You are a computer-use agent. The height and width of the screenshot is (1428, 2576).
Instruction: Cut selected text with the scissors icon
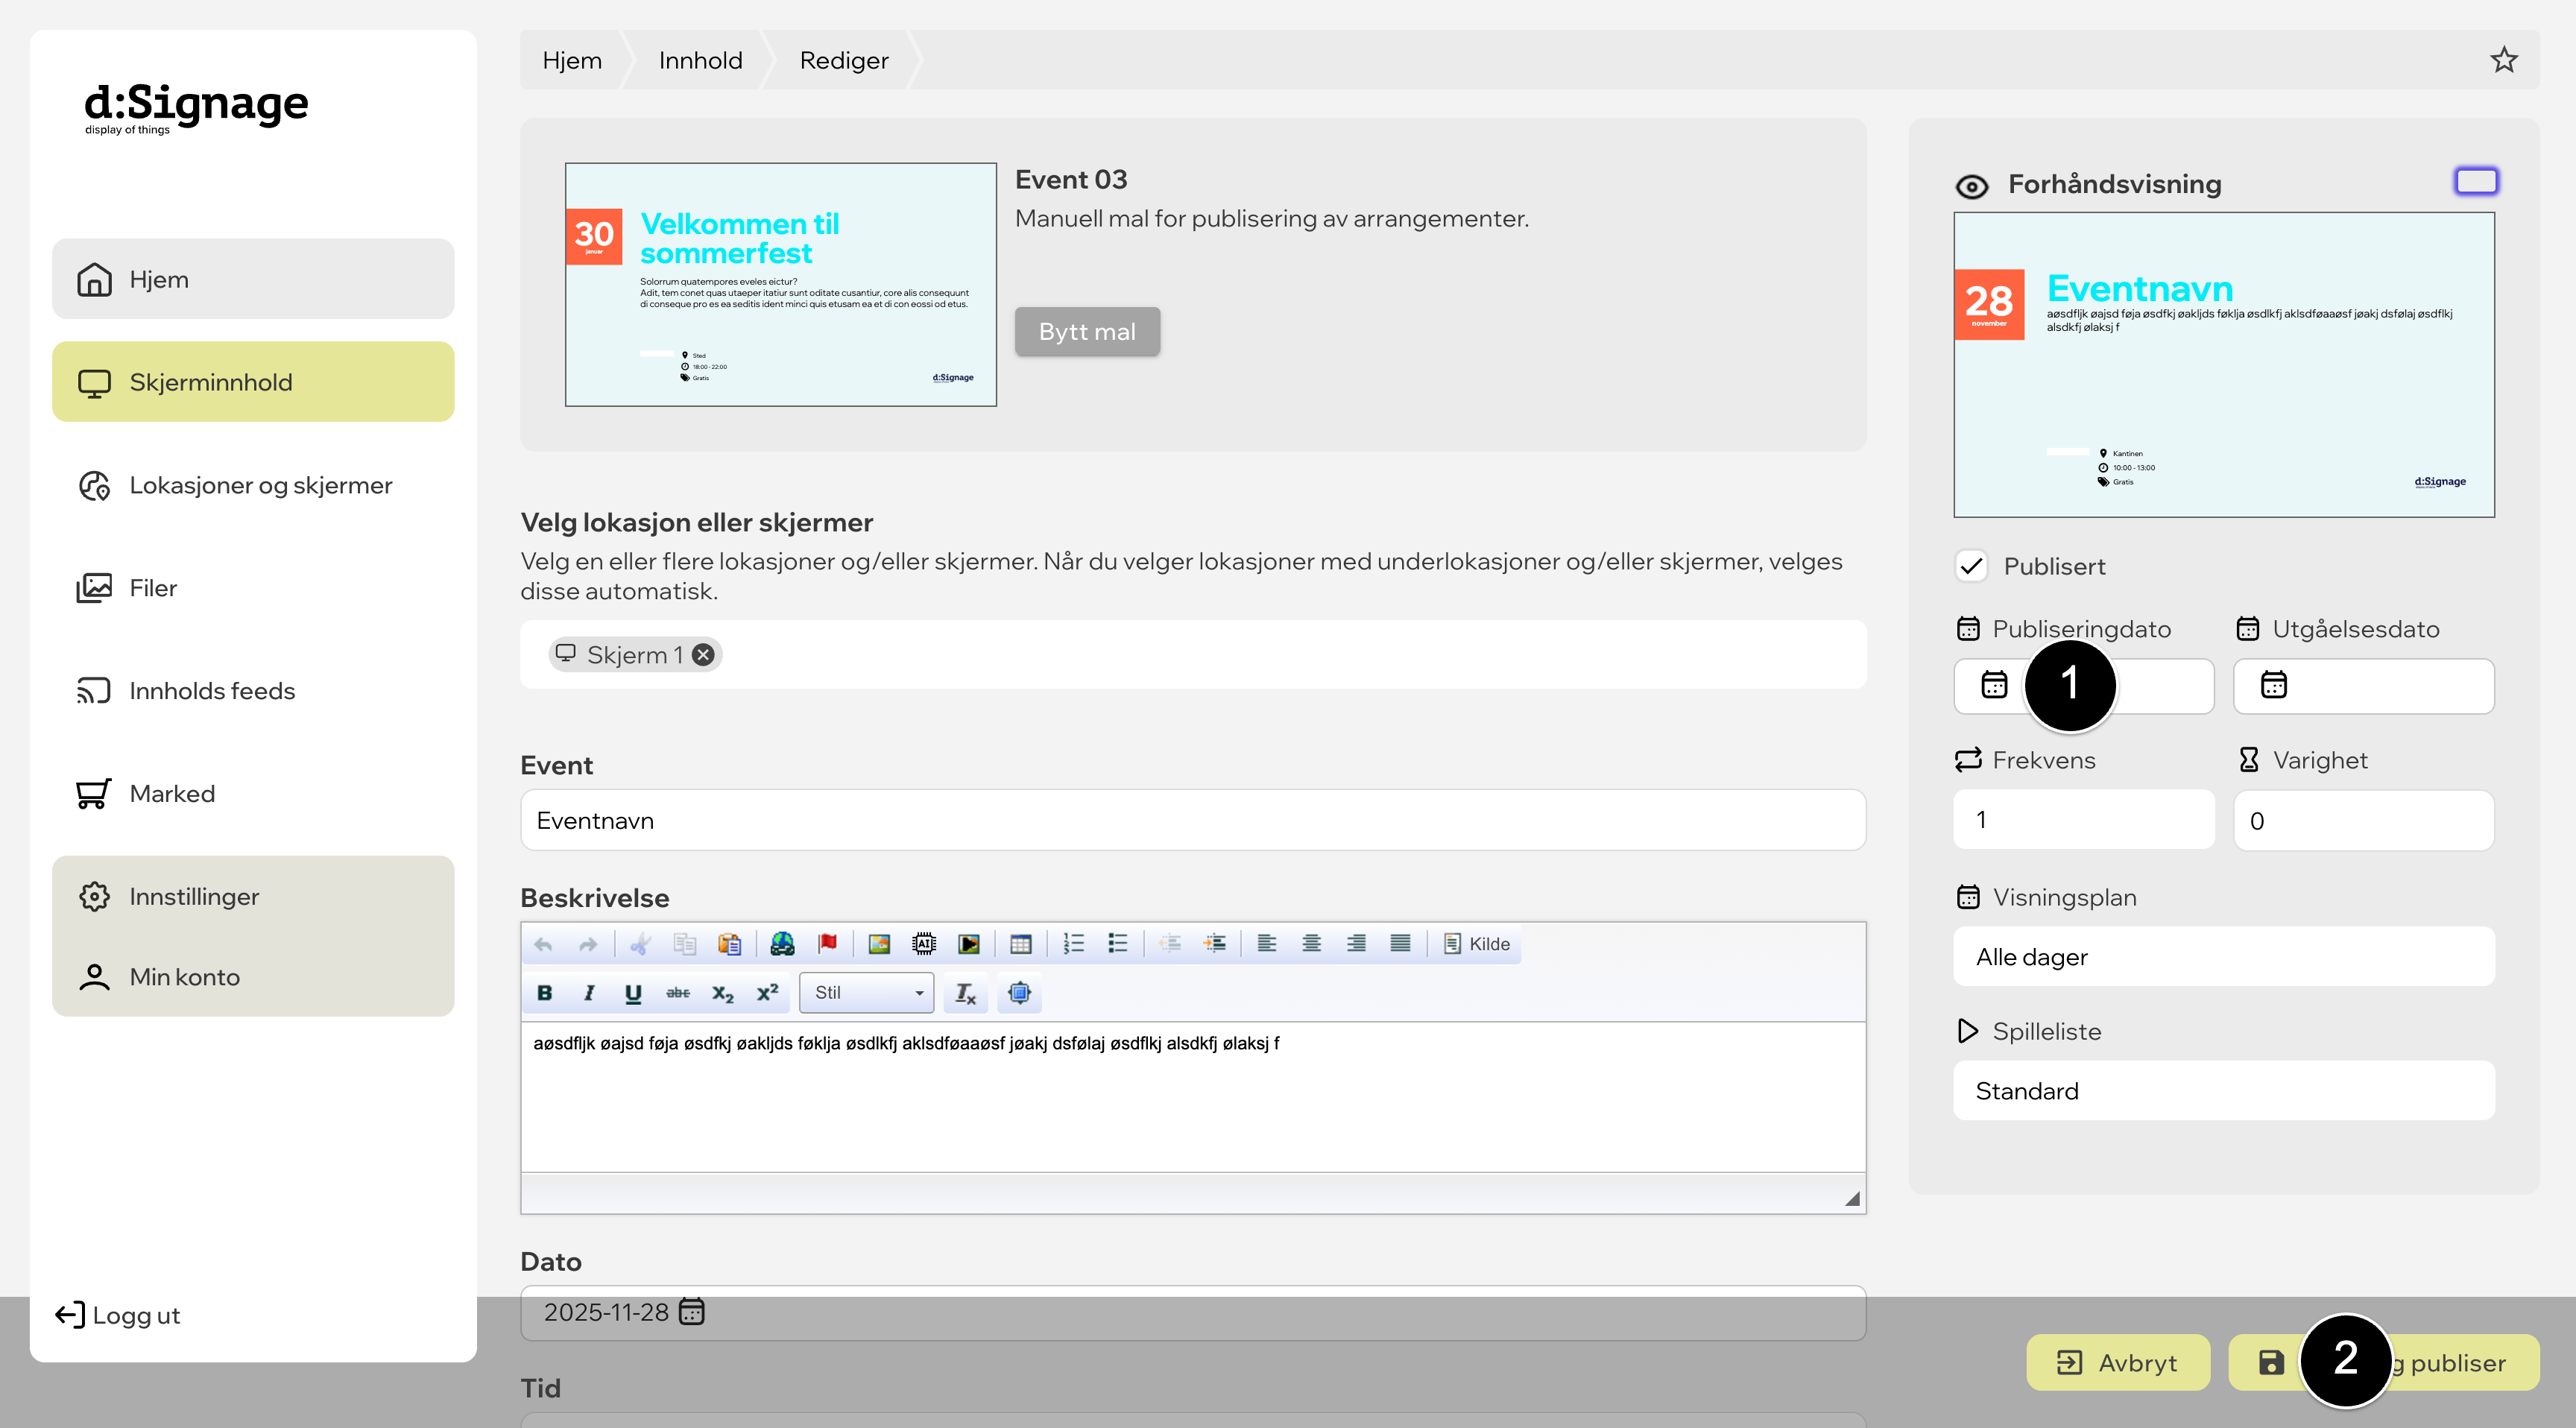[x=640, y=944]
